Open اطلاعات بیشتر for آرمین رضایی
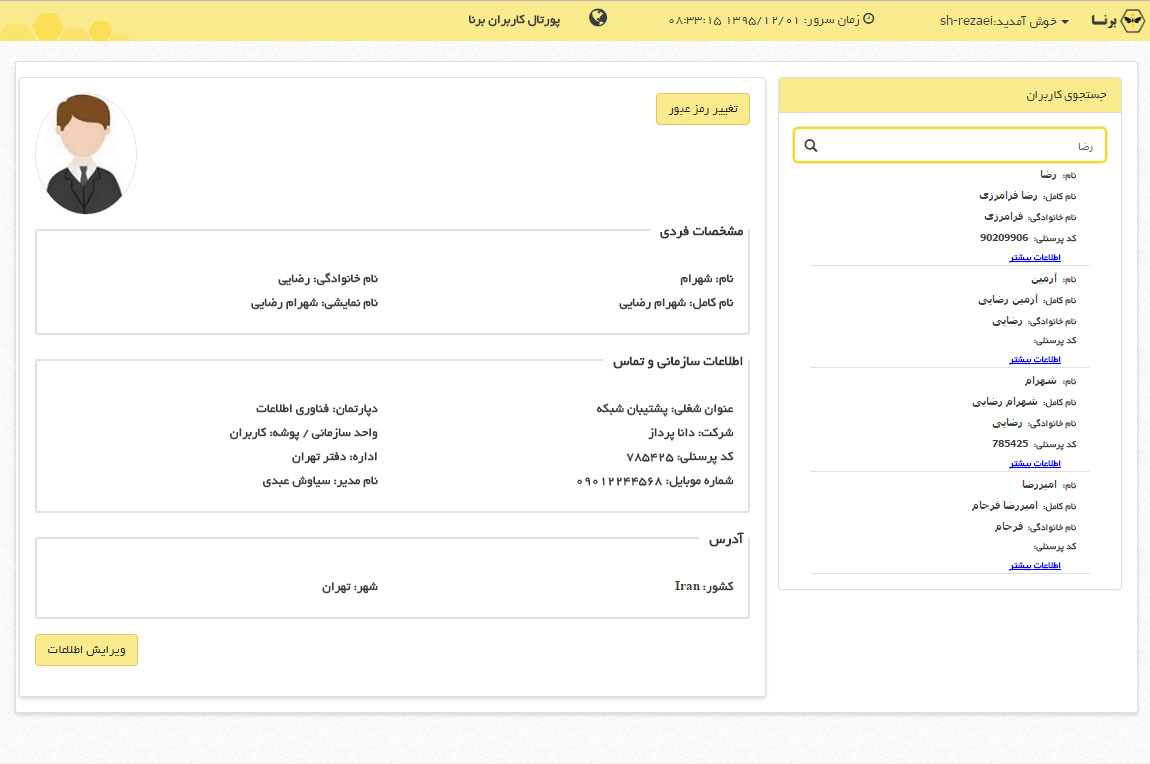Viewport: 1150px width, 764px height. 1034,359
